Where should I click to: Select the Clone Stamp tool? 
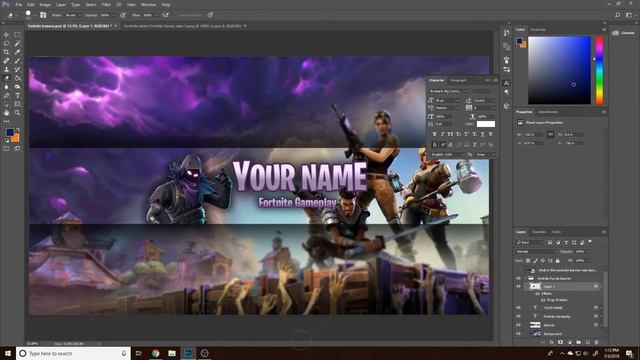(7, 69)
